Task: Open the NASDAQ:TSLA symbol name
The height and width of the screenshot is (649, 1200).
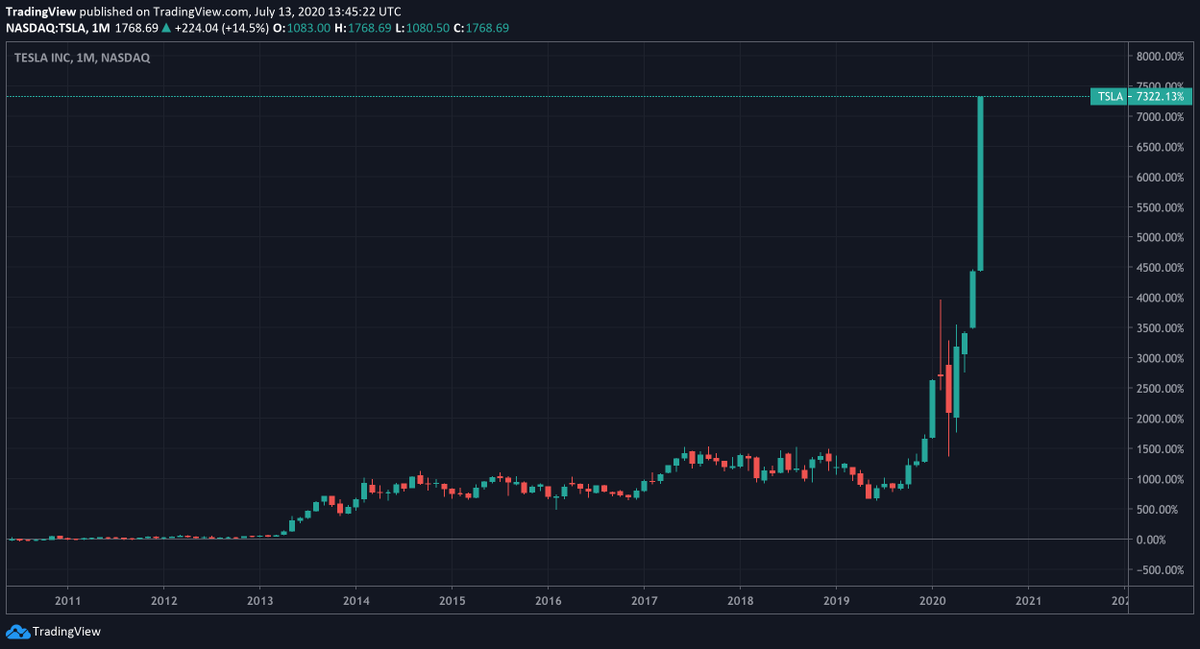Action: pyautogui.click(x=48, y=28)
